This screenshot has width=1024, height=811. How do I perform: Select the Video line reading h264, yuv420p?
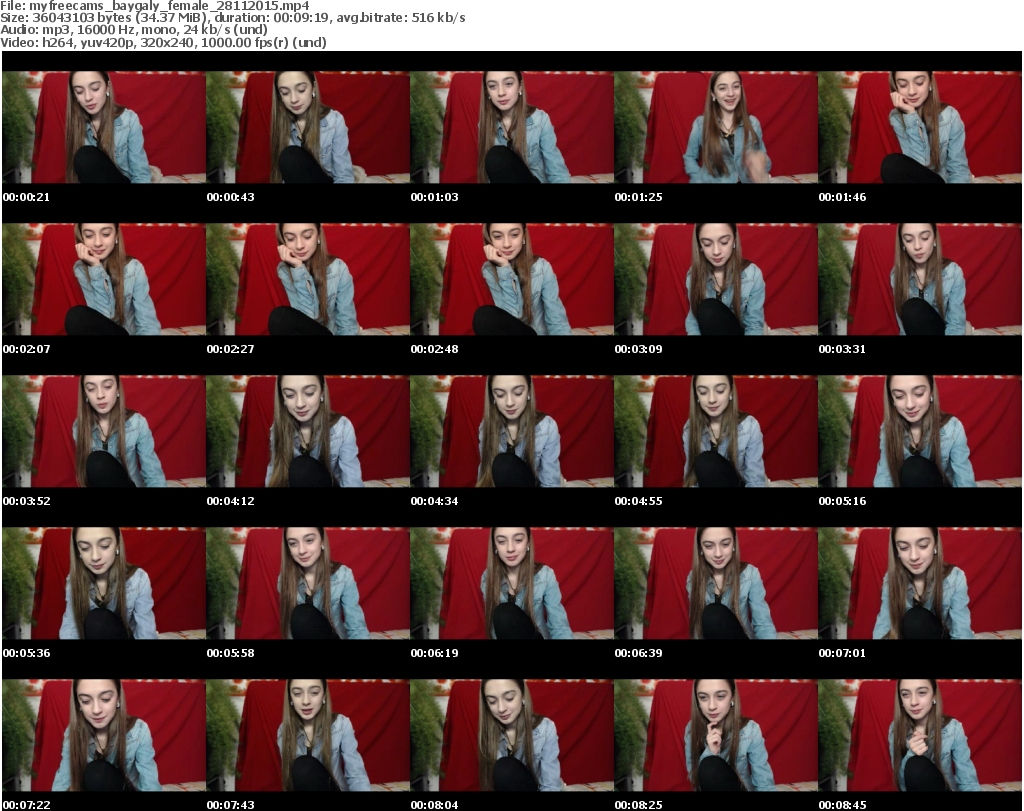[163, 42]
